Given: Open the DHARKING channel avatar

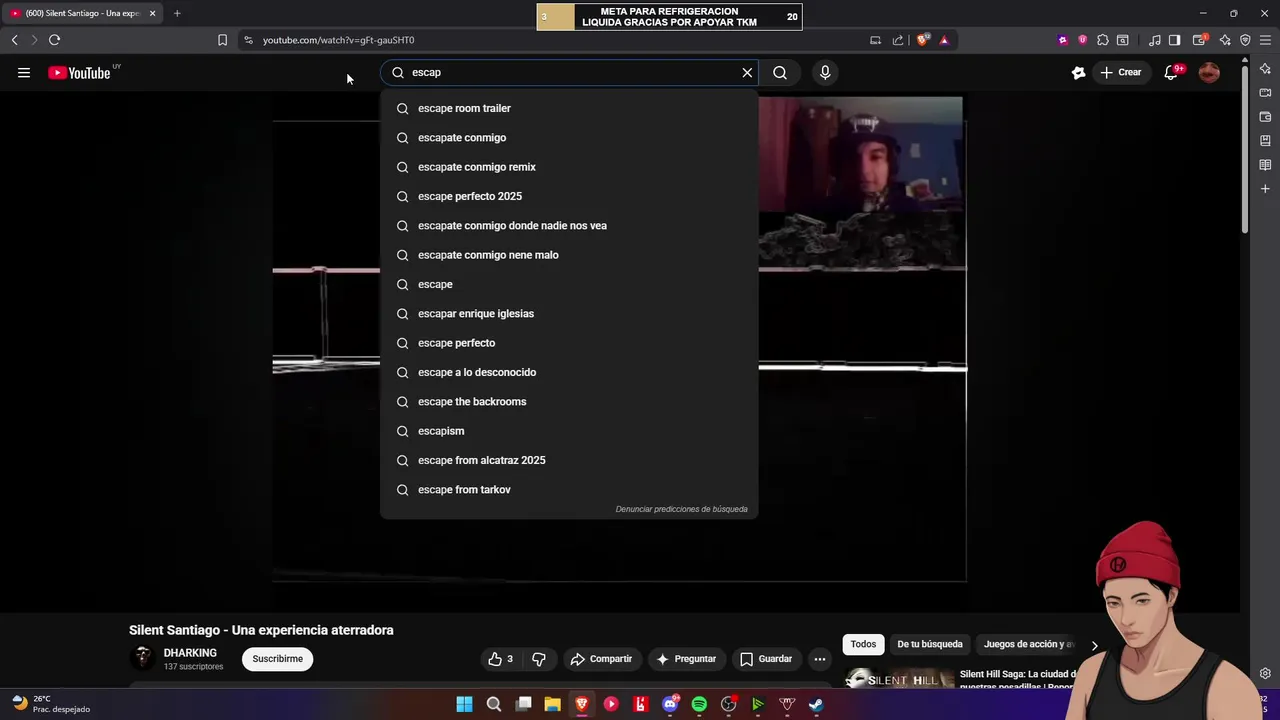Looking at the screenshot, I should point(143,658).
